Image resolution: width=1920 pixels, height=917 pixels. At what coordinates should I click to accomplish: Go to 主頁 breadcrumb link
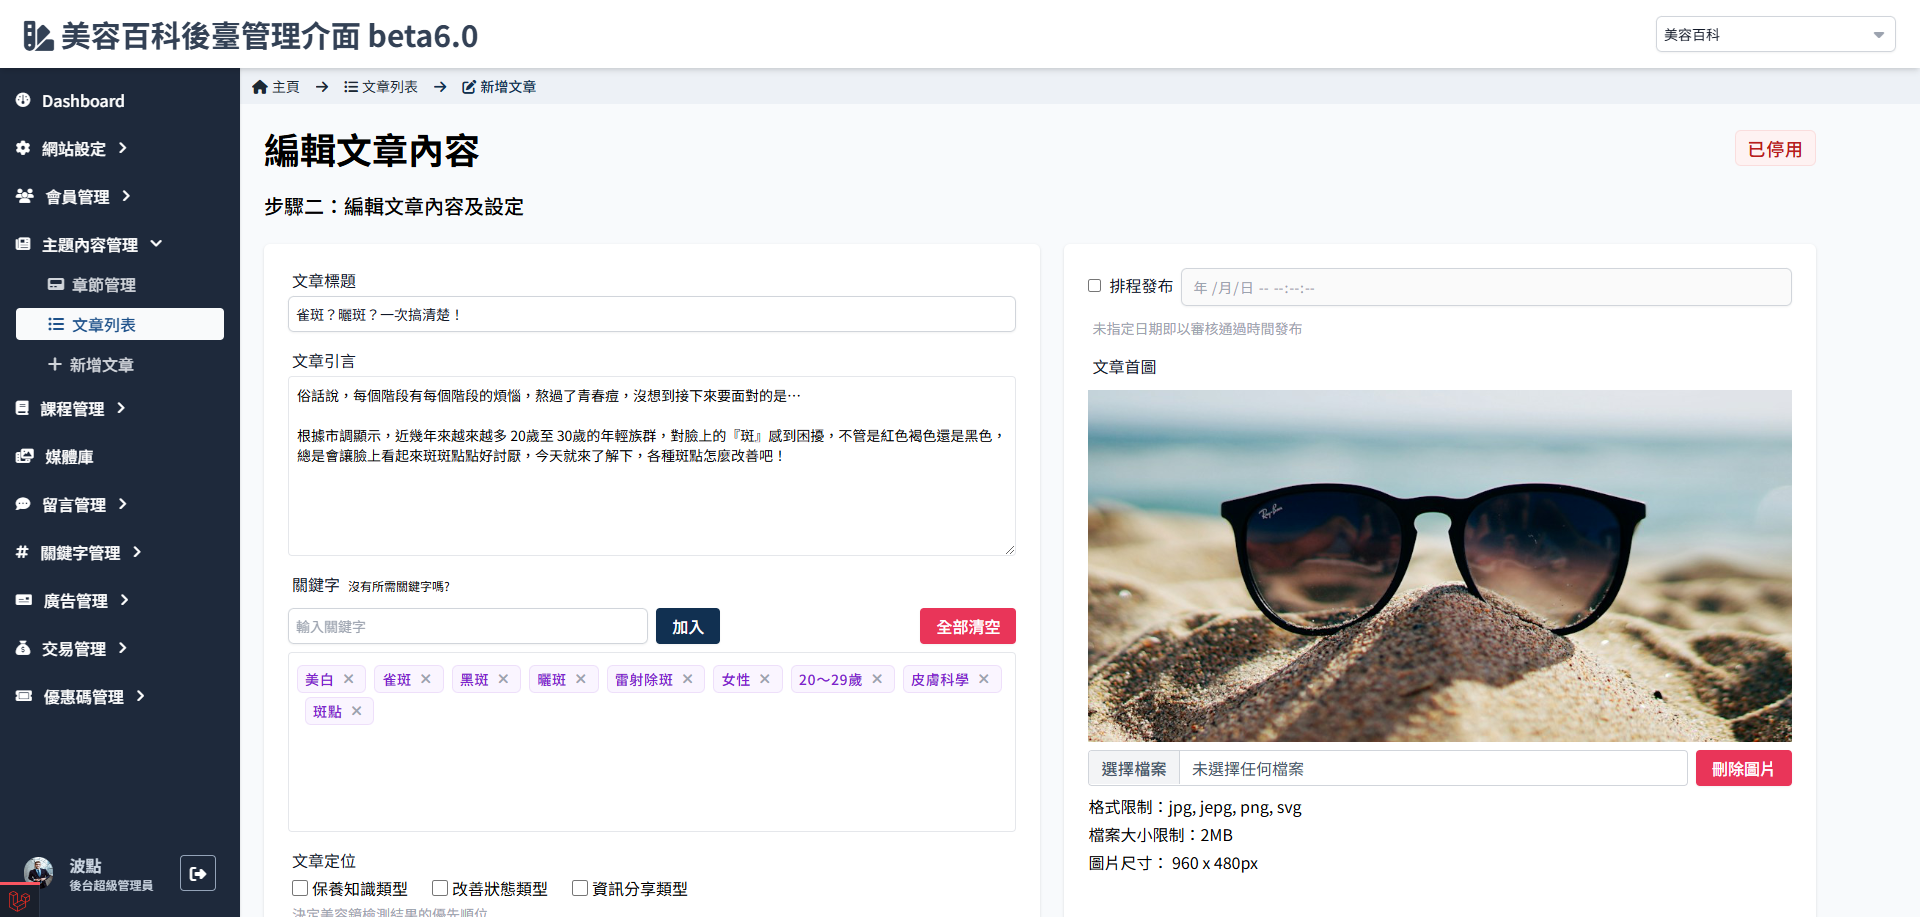pos(276,87)
